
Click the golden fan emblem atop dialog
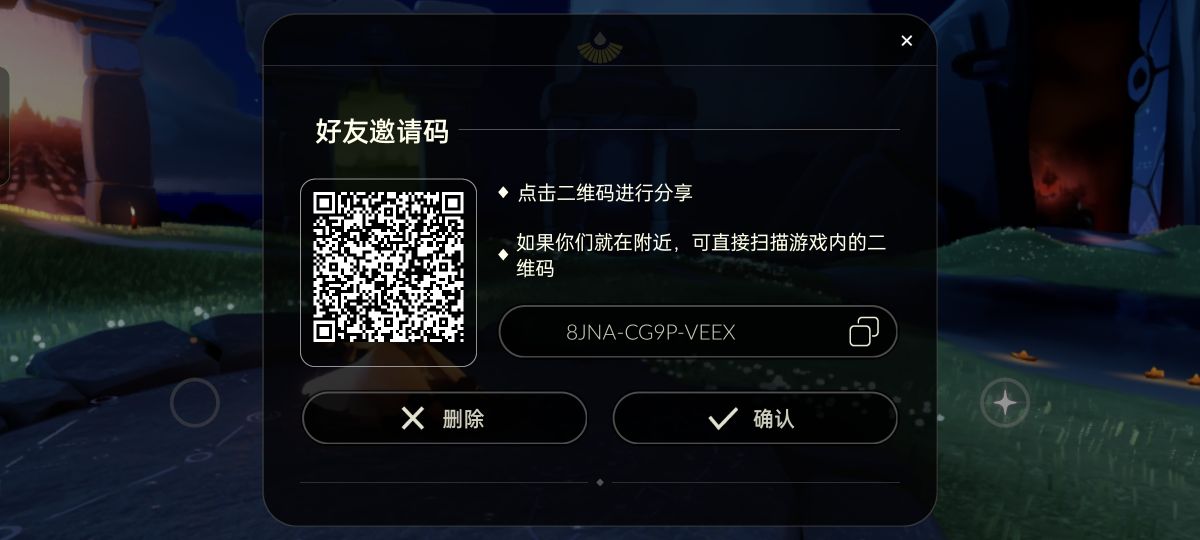600,45
